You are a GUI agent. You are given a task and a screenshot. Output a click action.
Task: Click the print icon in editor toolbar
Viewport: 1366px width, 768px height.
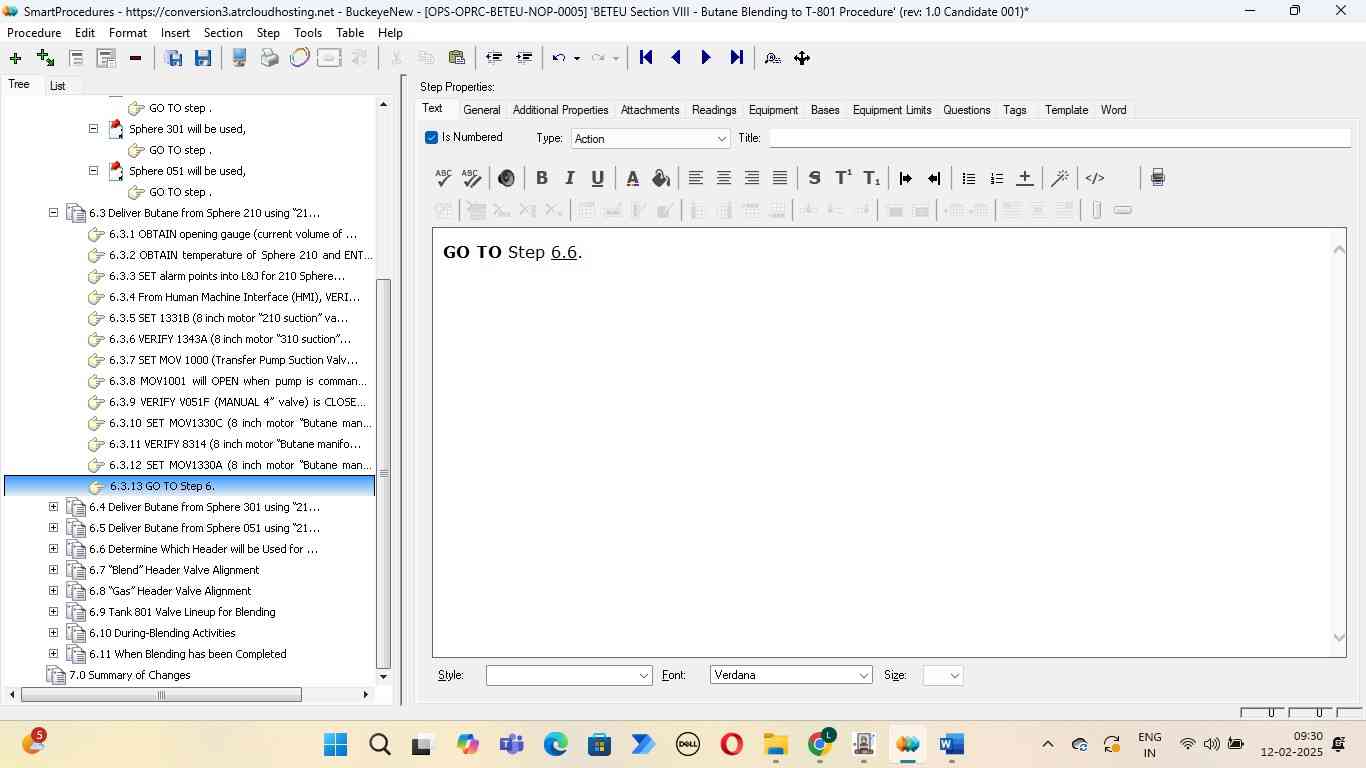(1157, 178)
